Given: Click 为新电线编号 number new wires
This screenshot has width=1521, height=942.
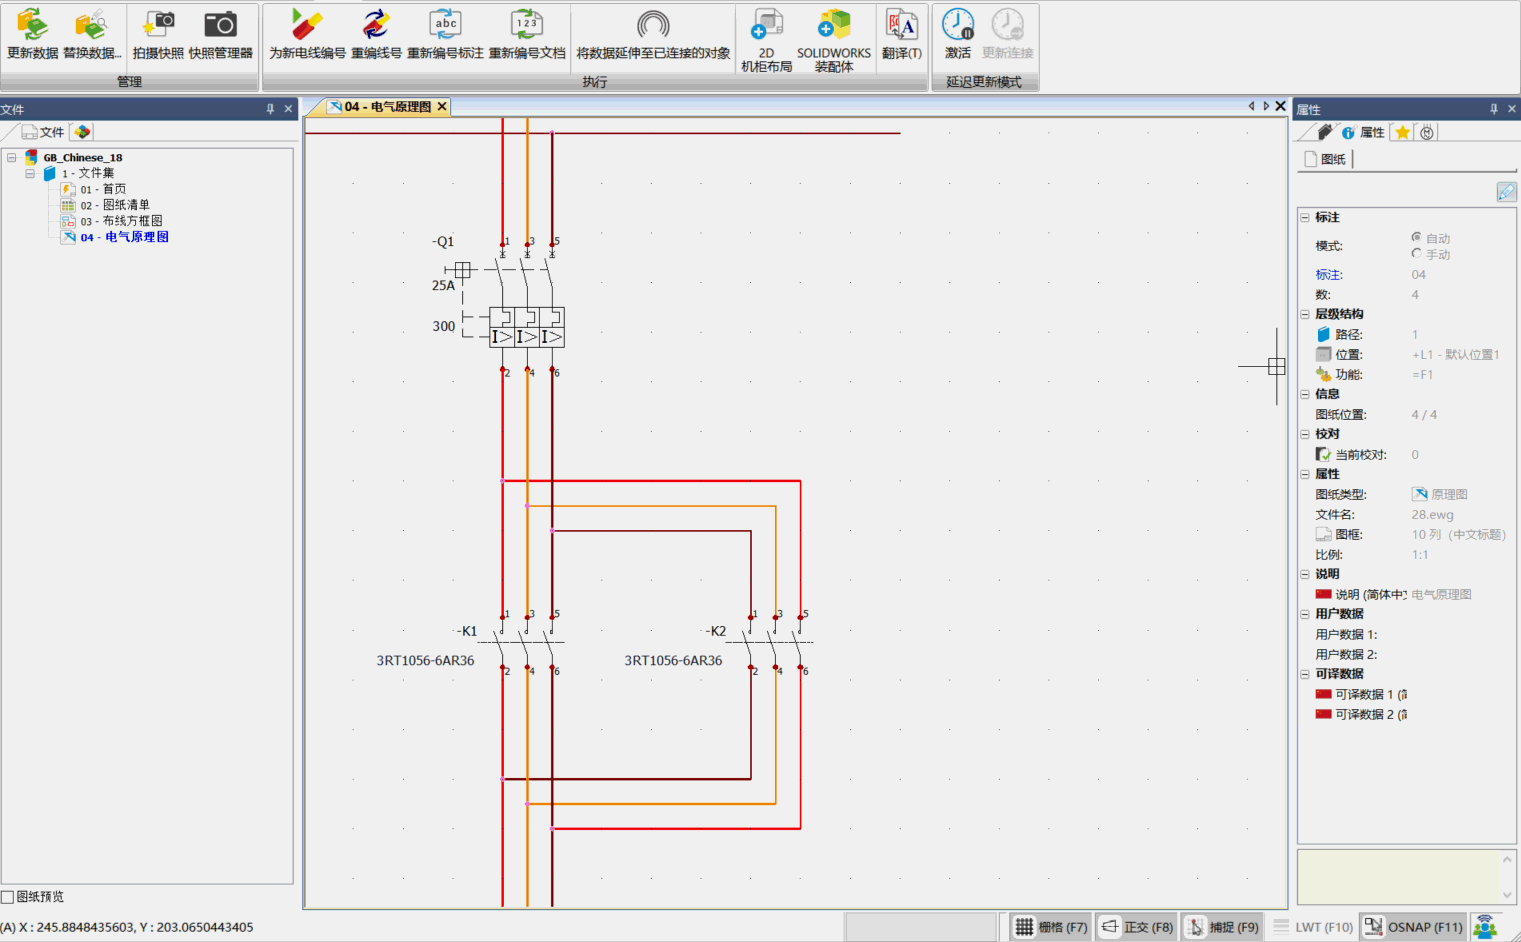Looking at the screenshot, I should (307, 25).
